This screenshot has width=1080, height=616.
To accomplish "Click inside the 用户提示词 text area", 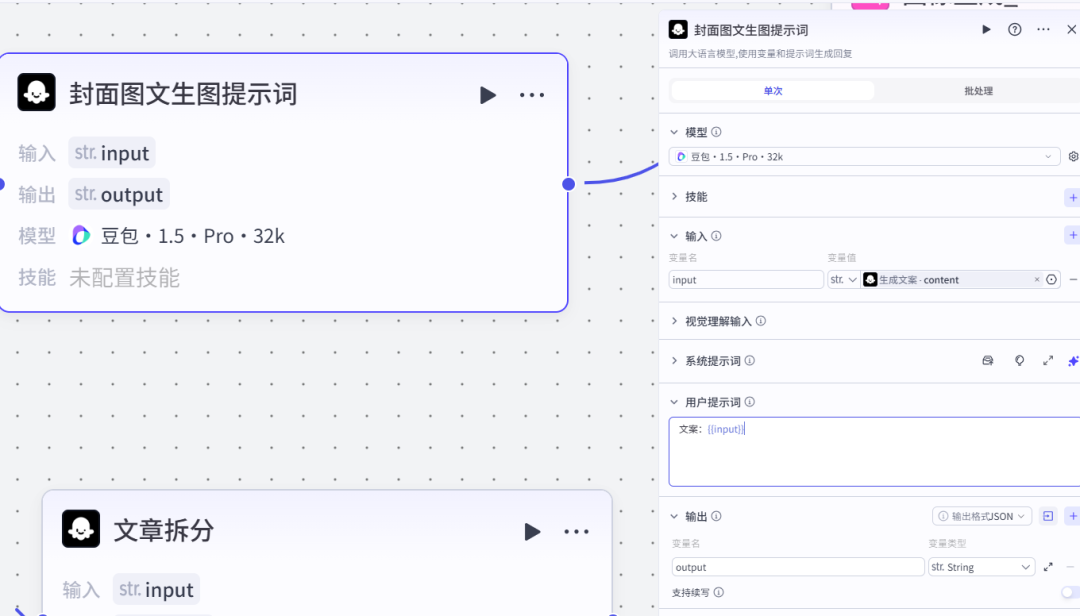I will [874, 451].
